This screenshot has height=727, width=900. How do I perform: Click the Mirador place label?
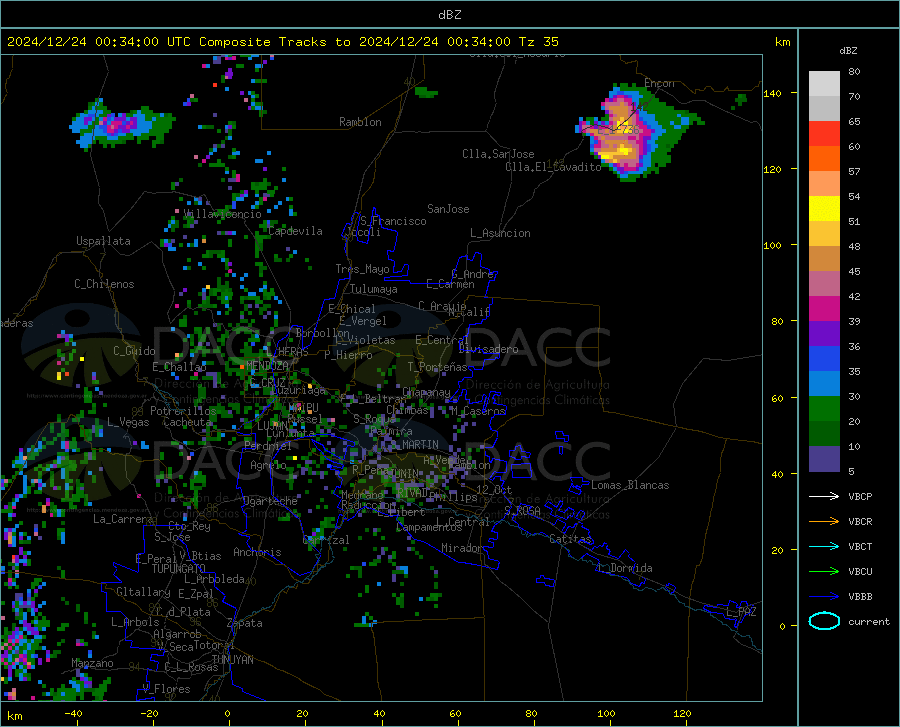[x=462, y=548]
